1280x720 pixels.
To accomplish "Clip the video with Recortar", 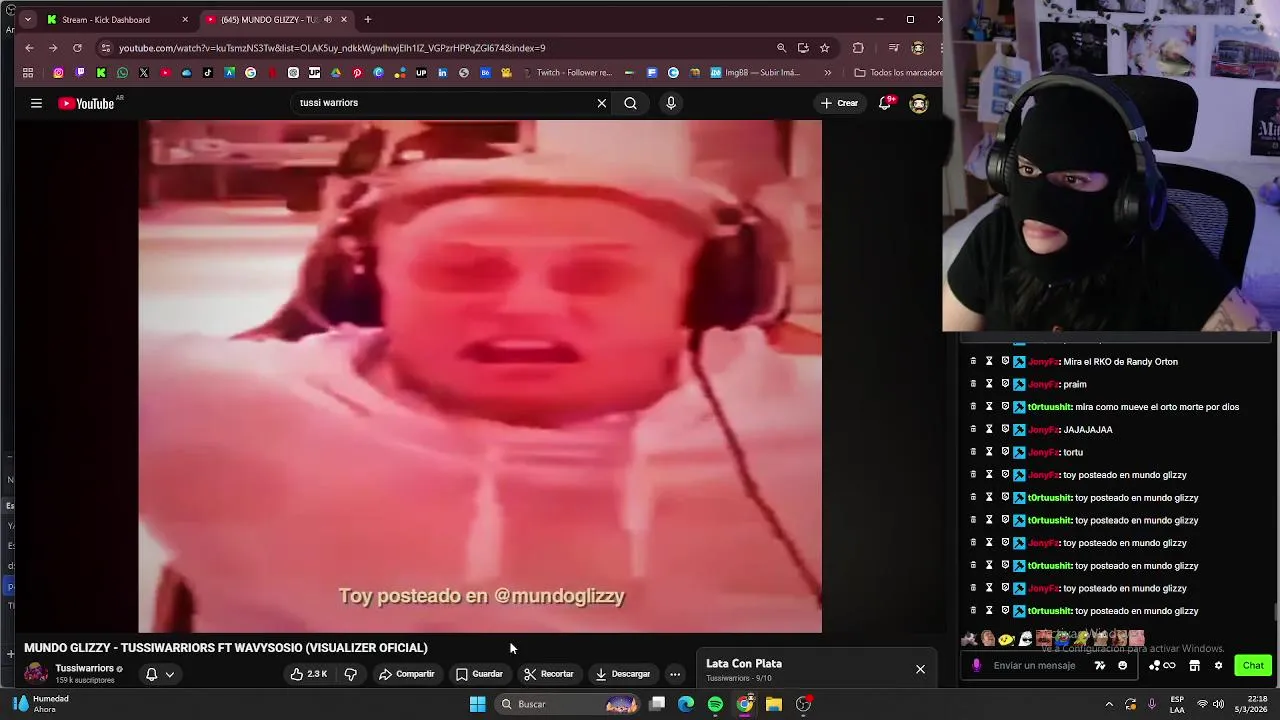I will 549,674.
